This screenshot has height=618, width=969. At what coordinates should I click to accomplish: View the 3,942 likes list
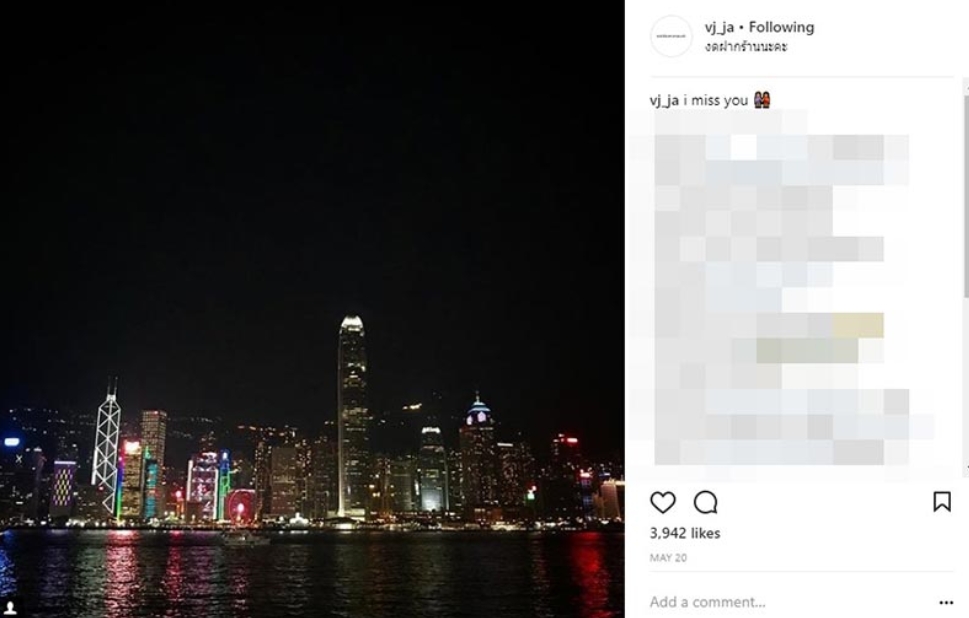(x=685, y=533)
